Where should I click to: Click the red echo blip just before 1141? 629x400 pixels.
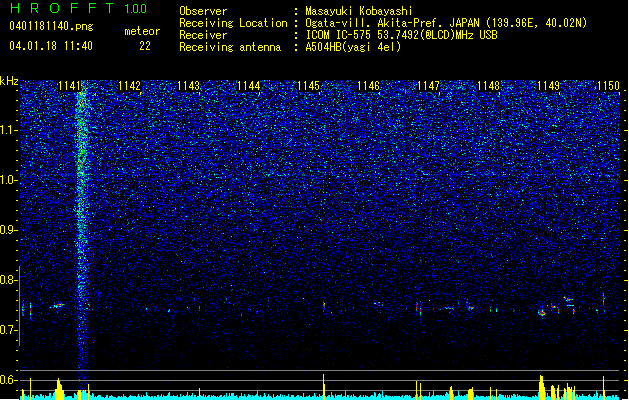click(x=59, y=306)
